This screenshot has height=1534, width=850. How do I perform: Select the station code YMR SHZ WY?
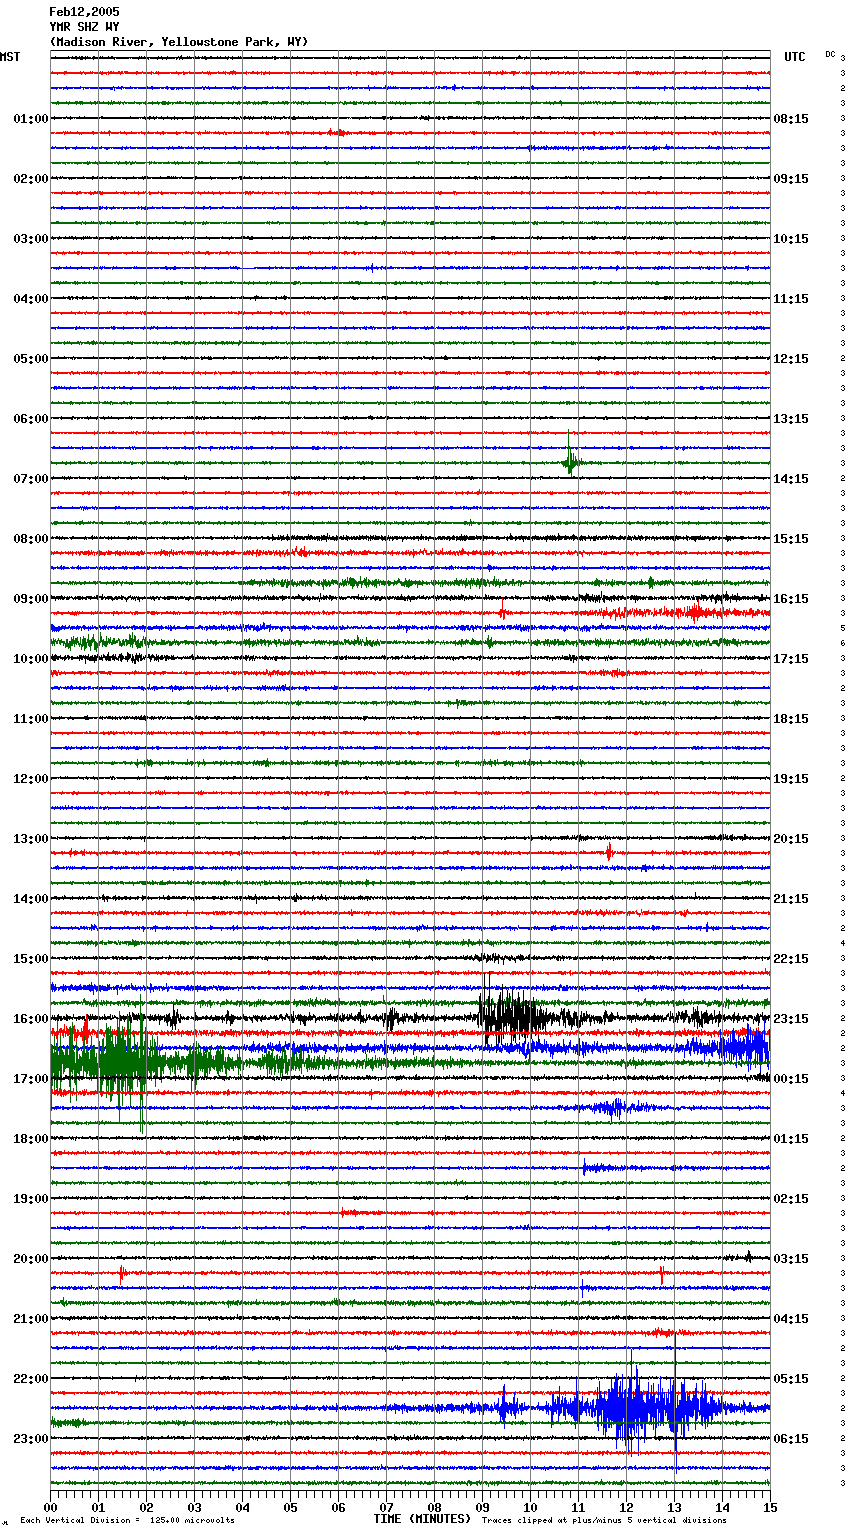[x=84, y=27]
